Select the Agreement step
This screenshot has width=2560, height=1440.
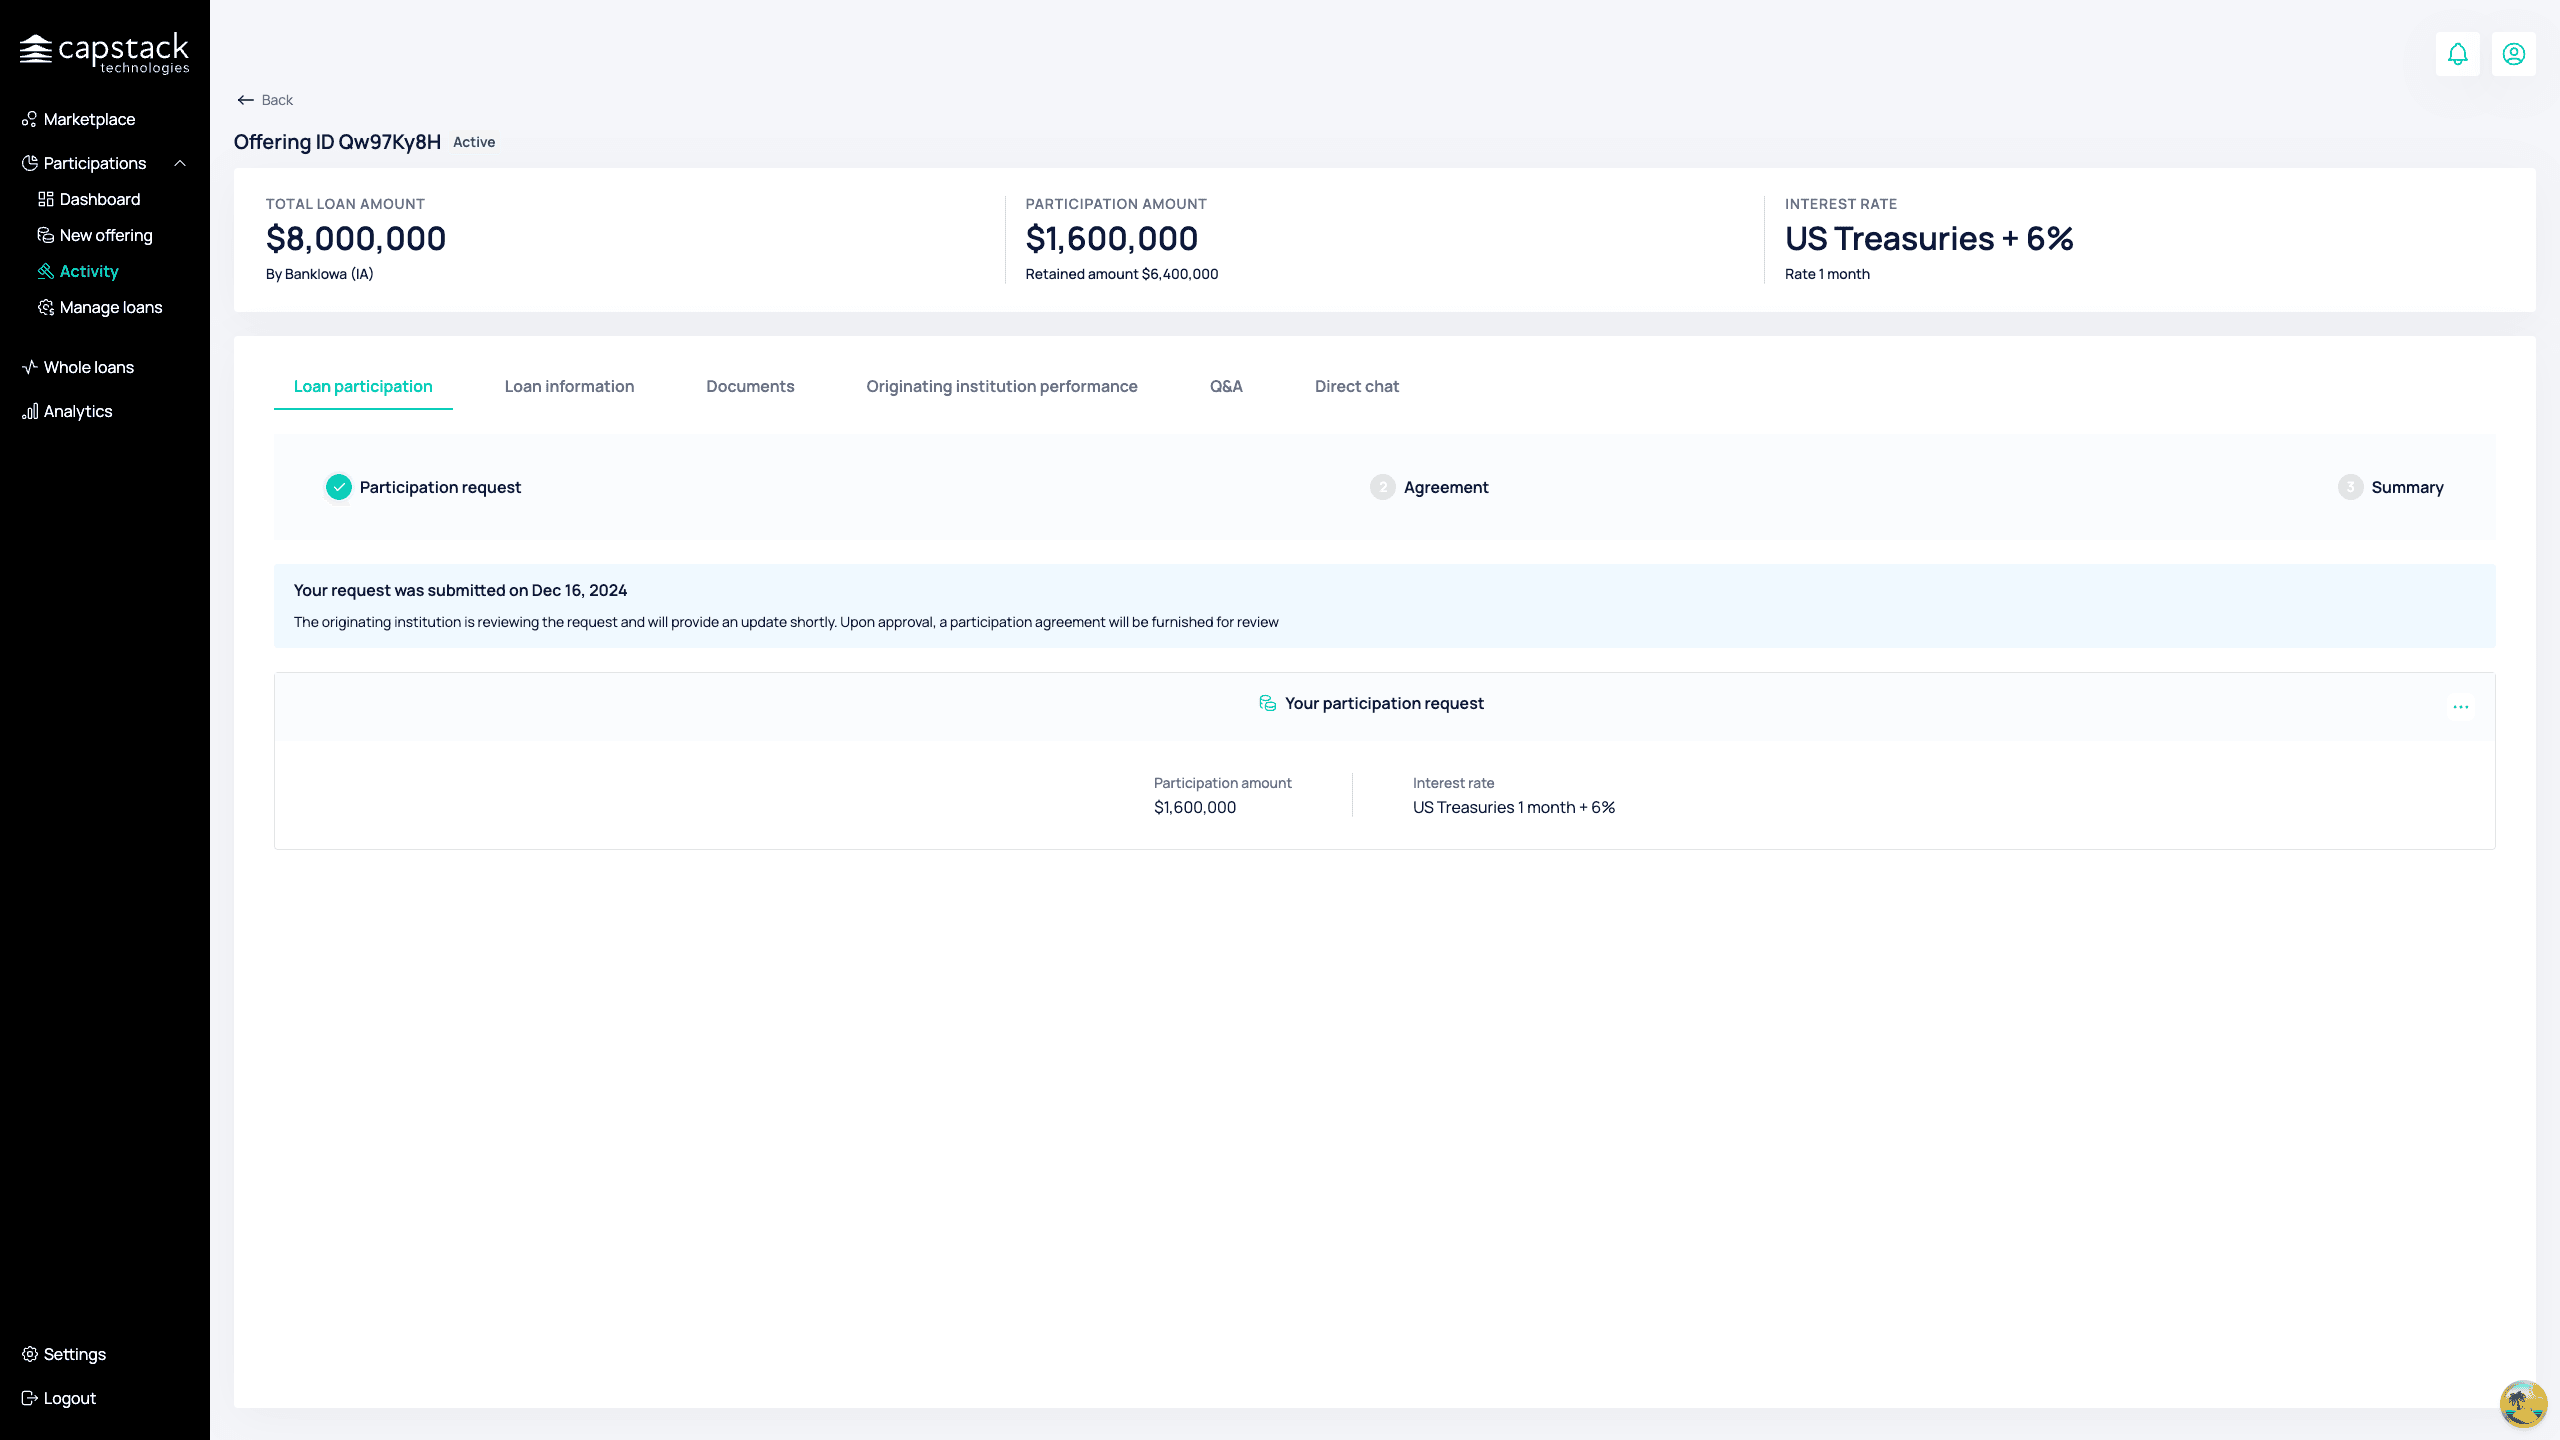click(x=1429, y=487)
